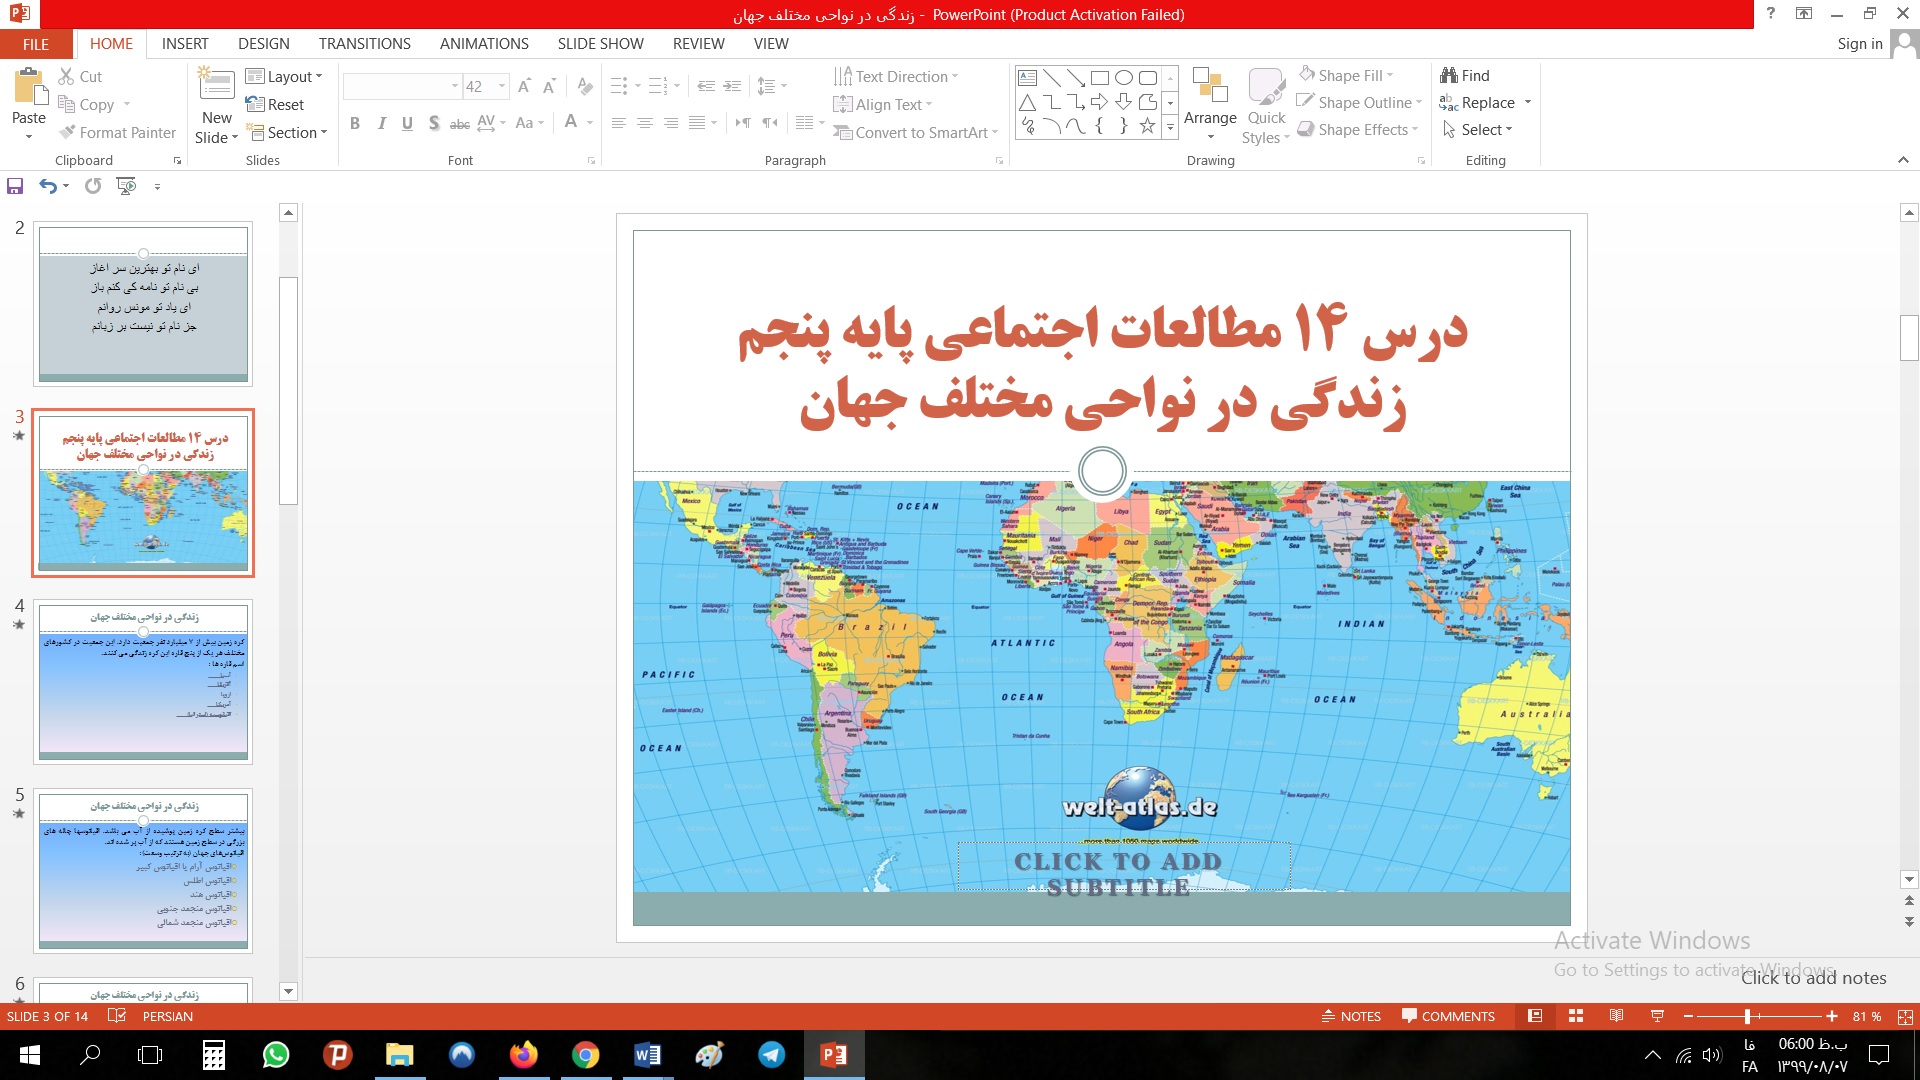Click the New Slide icon
Screen dimensions: 1920x1080
coord(217,86)
